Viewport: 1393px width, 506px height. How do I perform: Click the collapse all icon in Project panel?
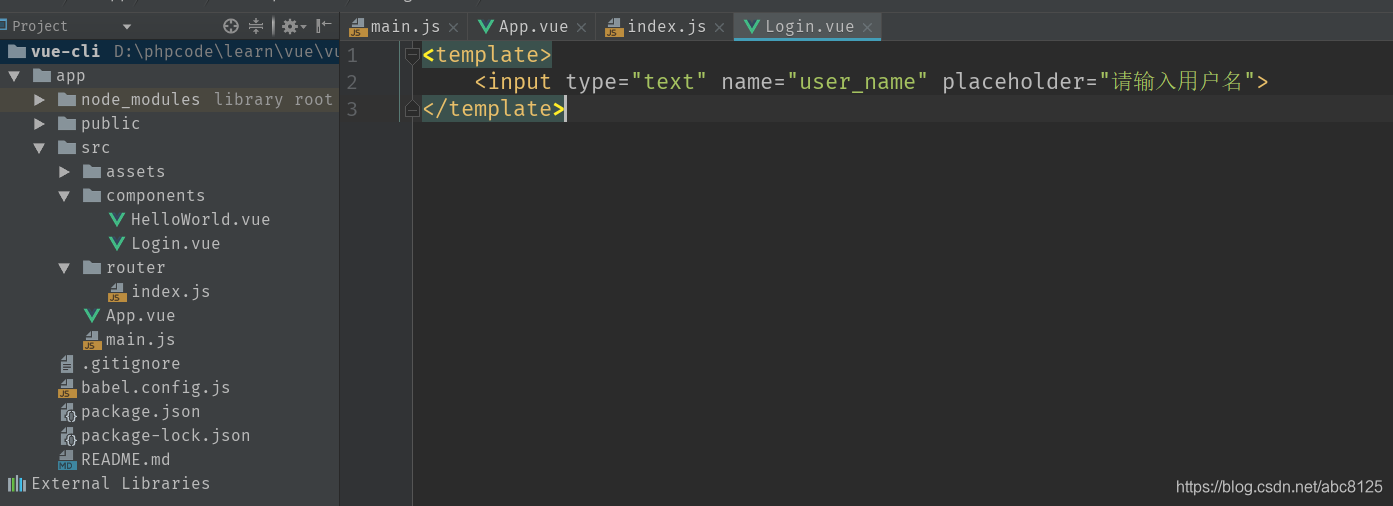256,27
